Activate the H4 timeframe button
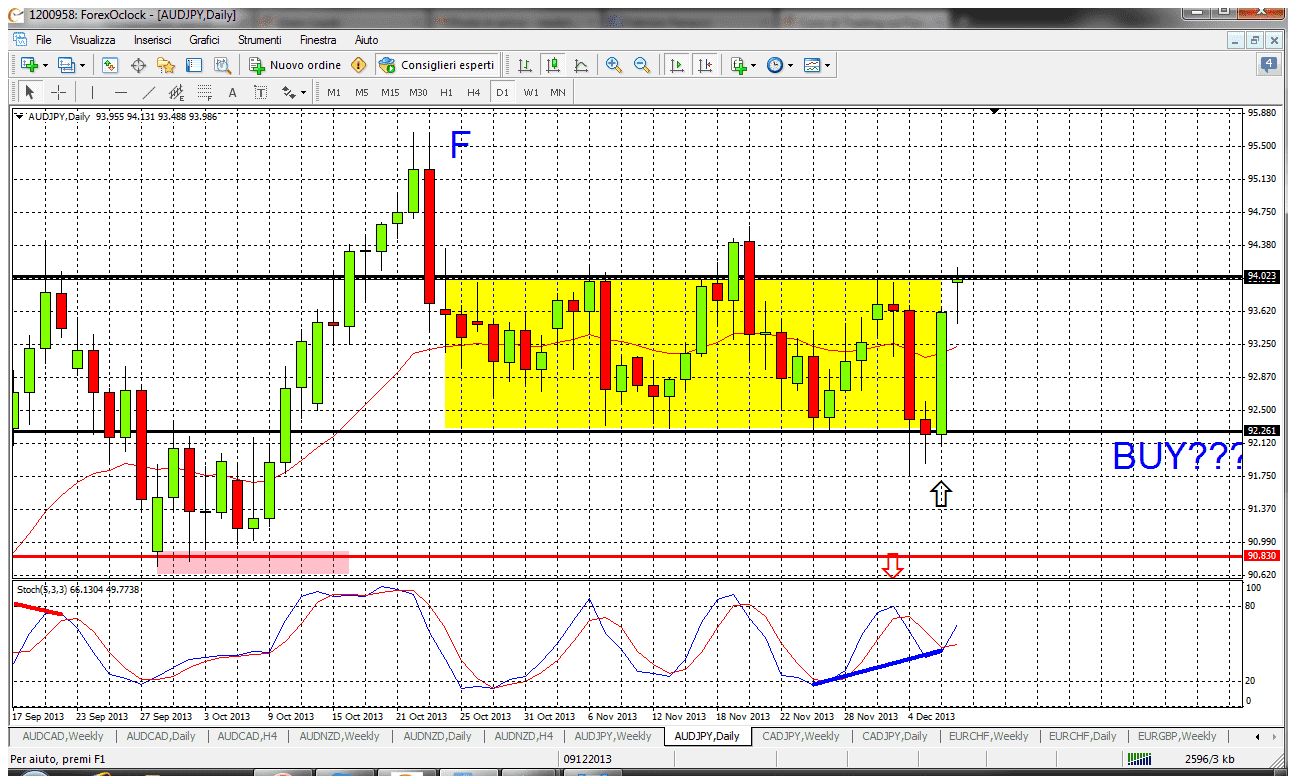This screenshot has height=776, width=1292. click(x=474, y=91)
